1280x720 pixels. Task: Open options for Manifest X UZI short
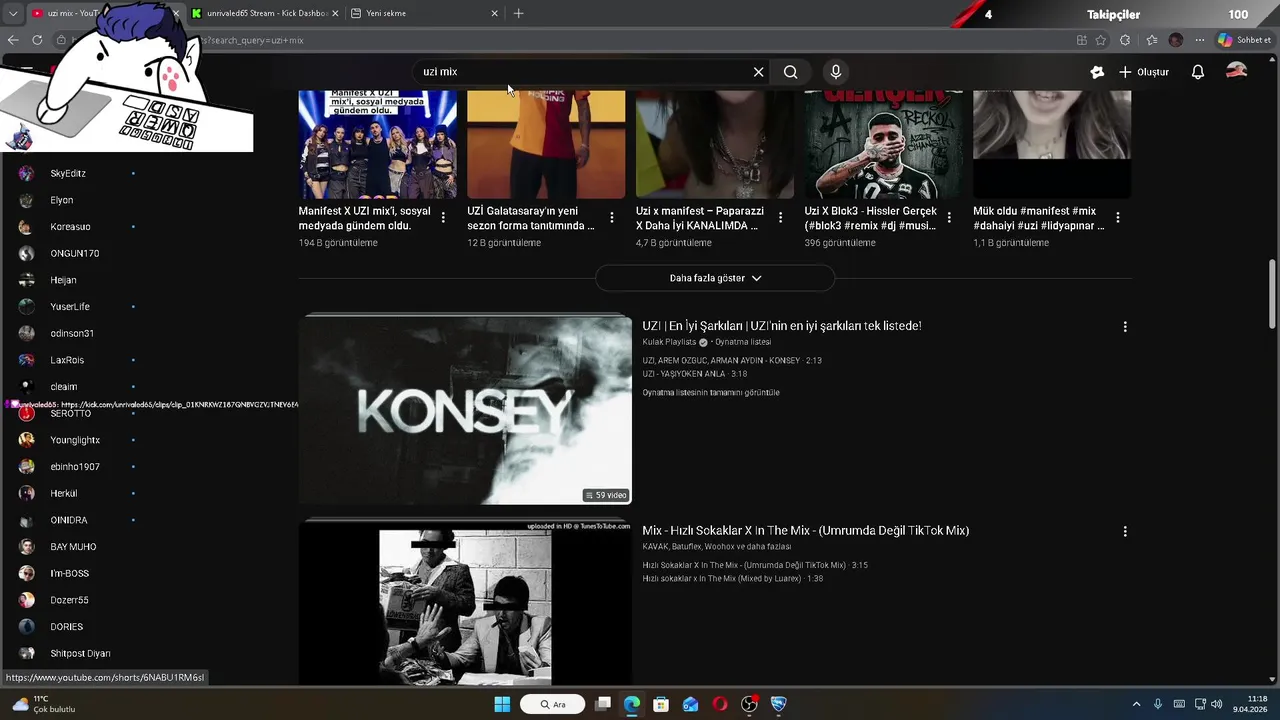(443, 217)
